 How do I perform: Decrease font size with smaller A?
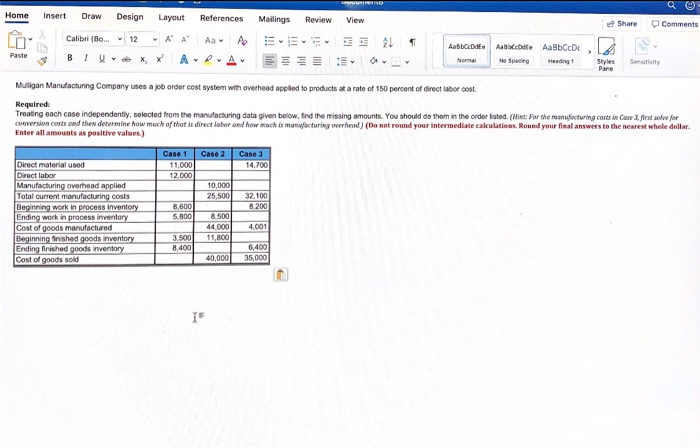click(x=185, y=39)
